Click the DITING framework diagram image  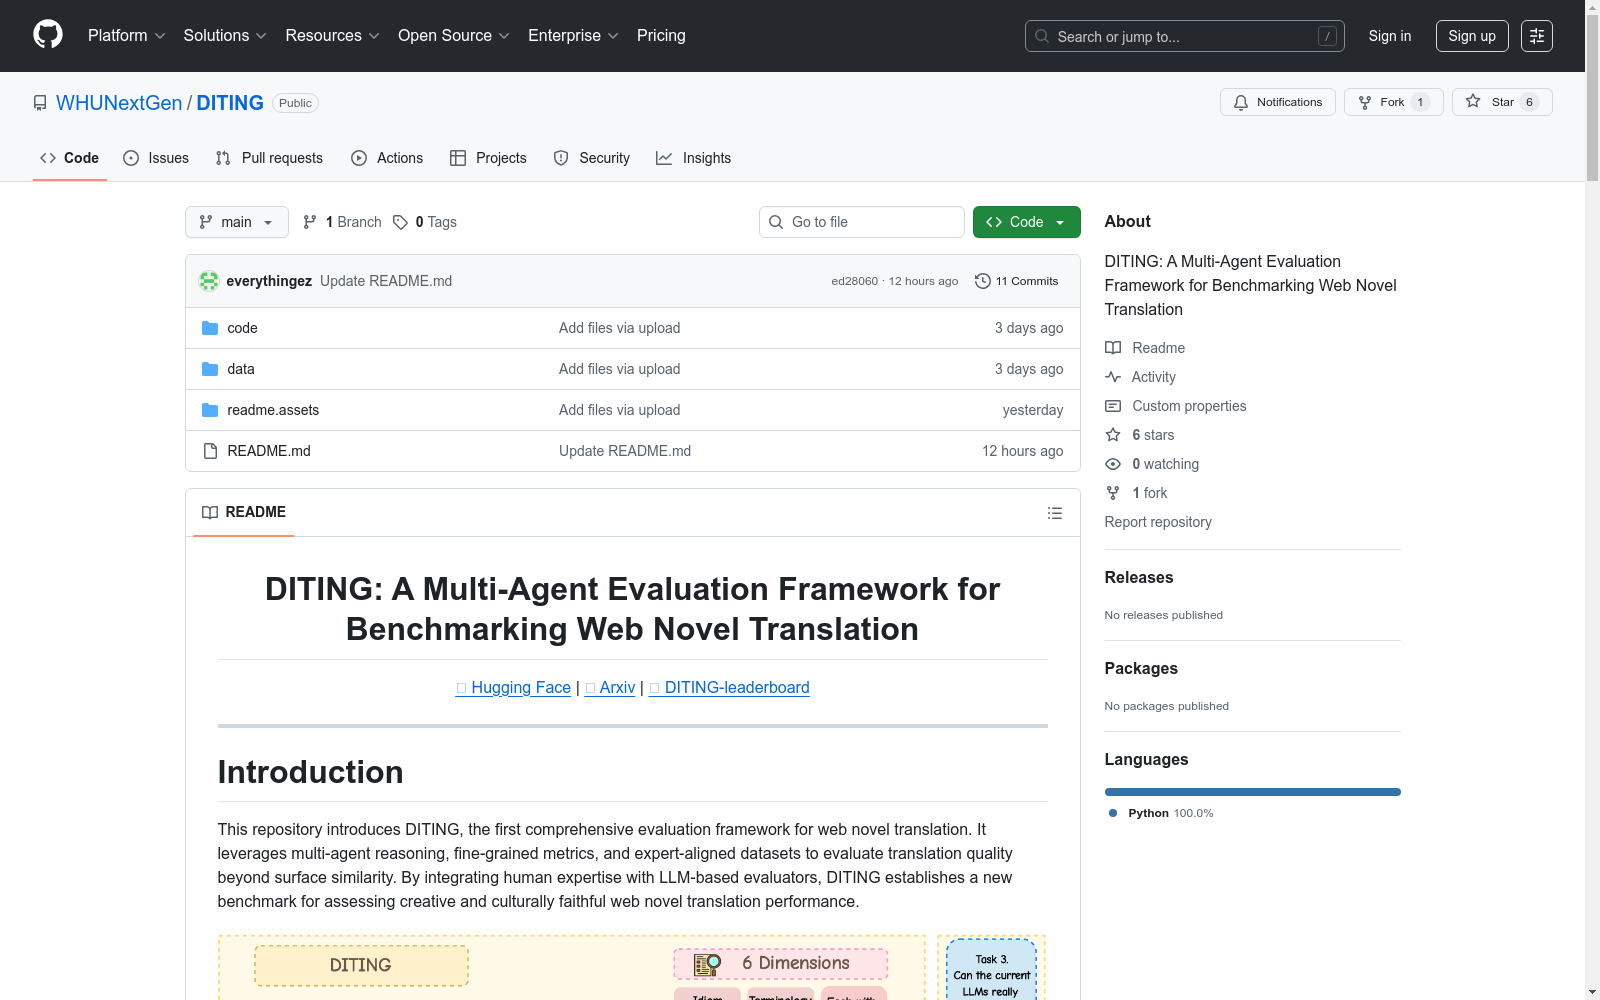632,967
